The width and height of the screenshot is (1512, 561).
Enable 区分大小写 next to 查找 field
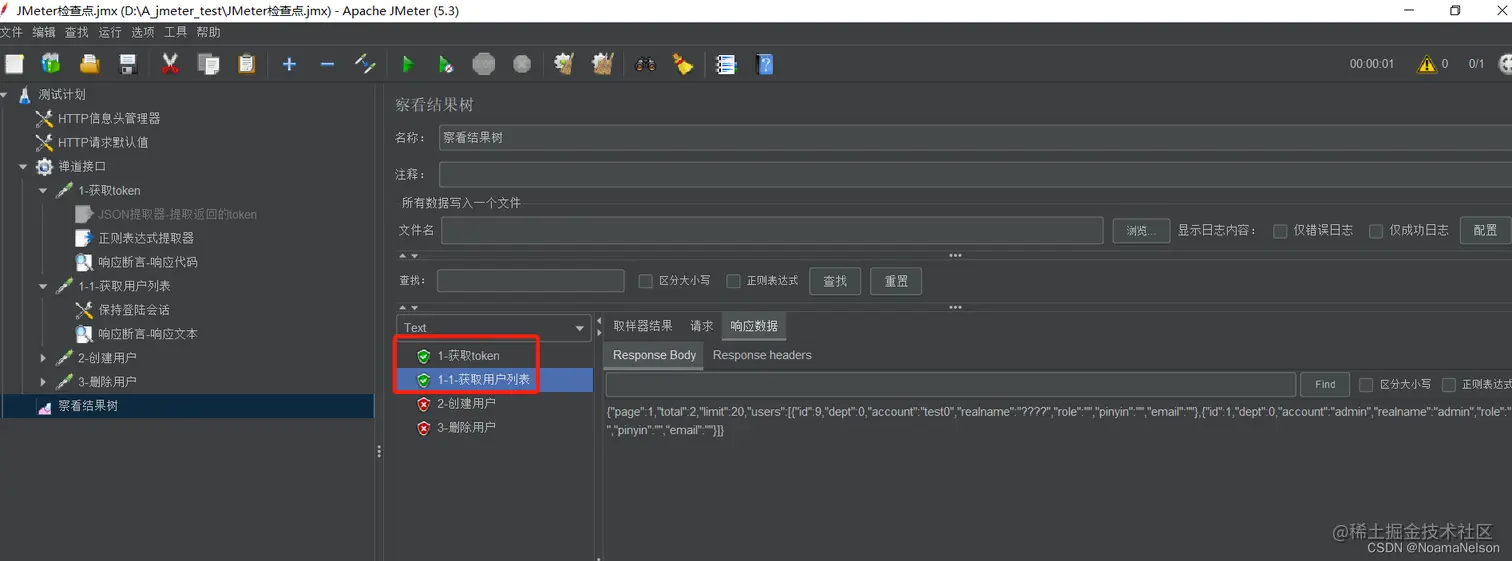tap(646, 281)
